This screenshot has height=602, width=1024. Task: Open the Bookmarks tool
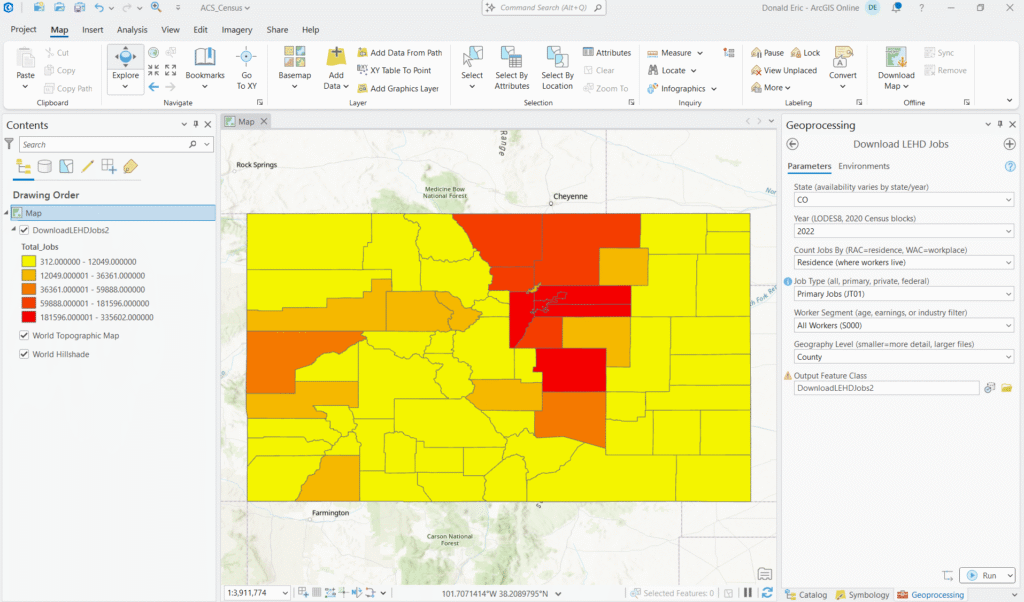[x=204, y=60]
